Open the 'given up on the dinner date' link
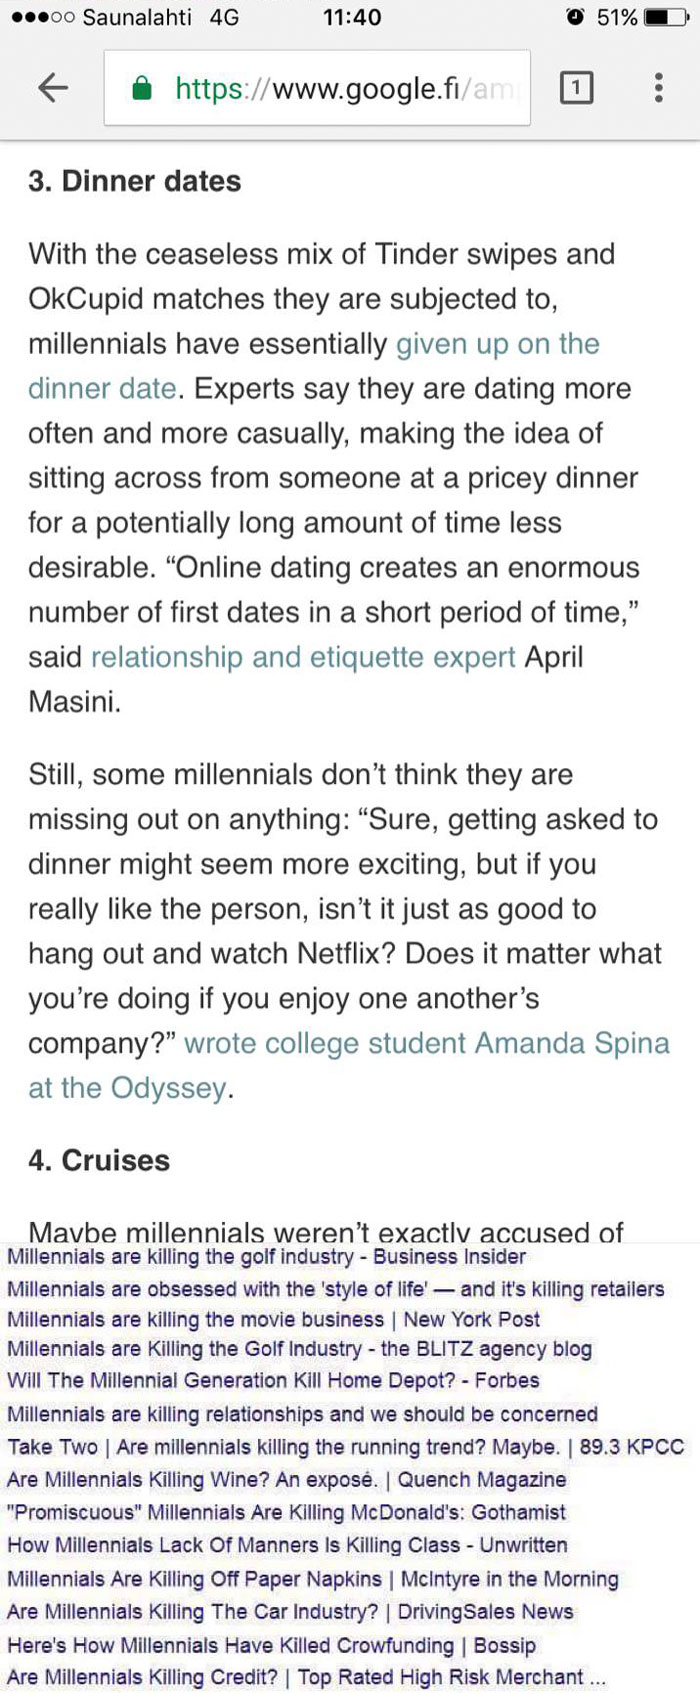The height and width of the screenshot is (1693, 700). pos(498,344)
